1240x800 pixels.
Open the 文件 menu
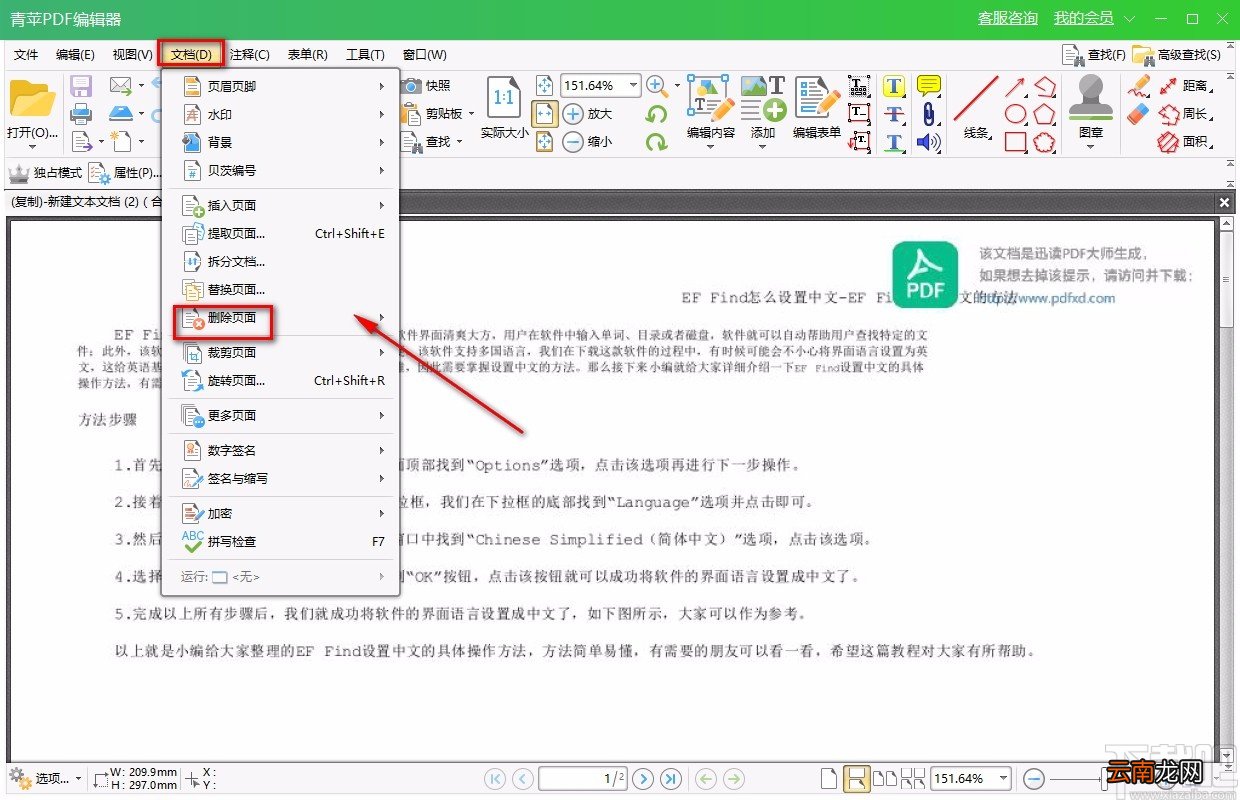tap(26, 55)
